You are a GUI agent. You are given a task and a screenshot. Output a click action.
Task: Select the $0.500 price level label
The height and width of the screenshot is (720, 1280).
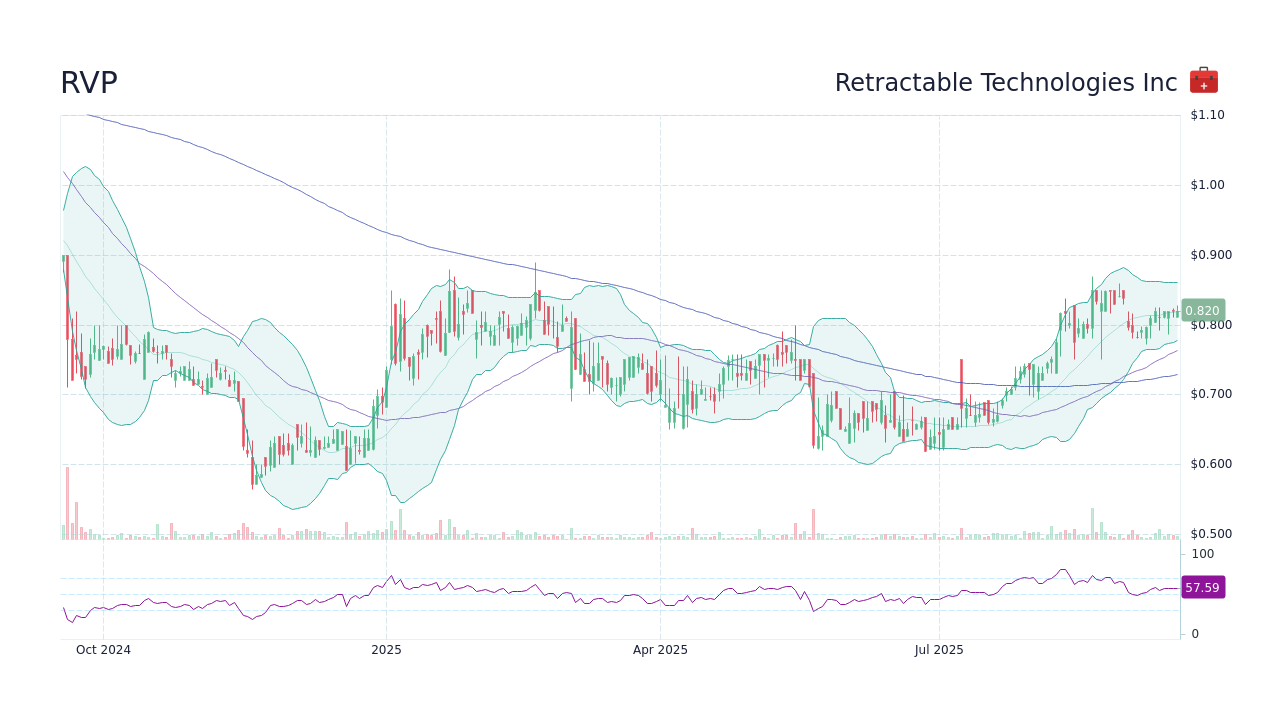(1205, 533)
